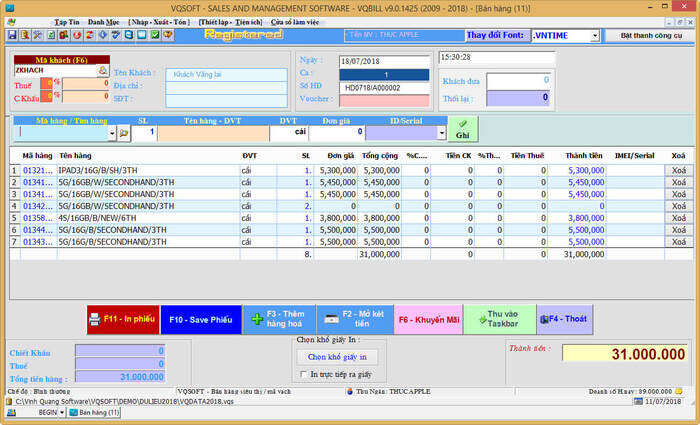
Task: Open customer lookup icon beside ZKHACH
Action: (x=102, y=71)
